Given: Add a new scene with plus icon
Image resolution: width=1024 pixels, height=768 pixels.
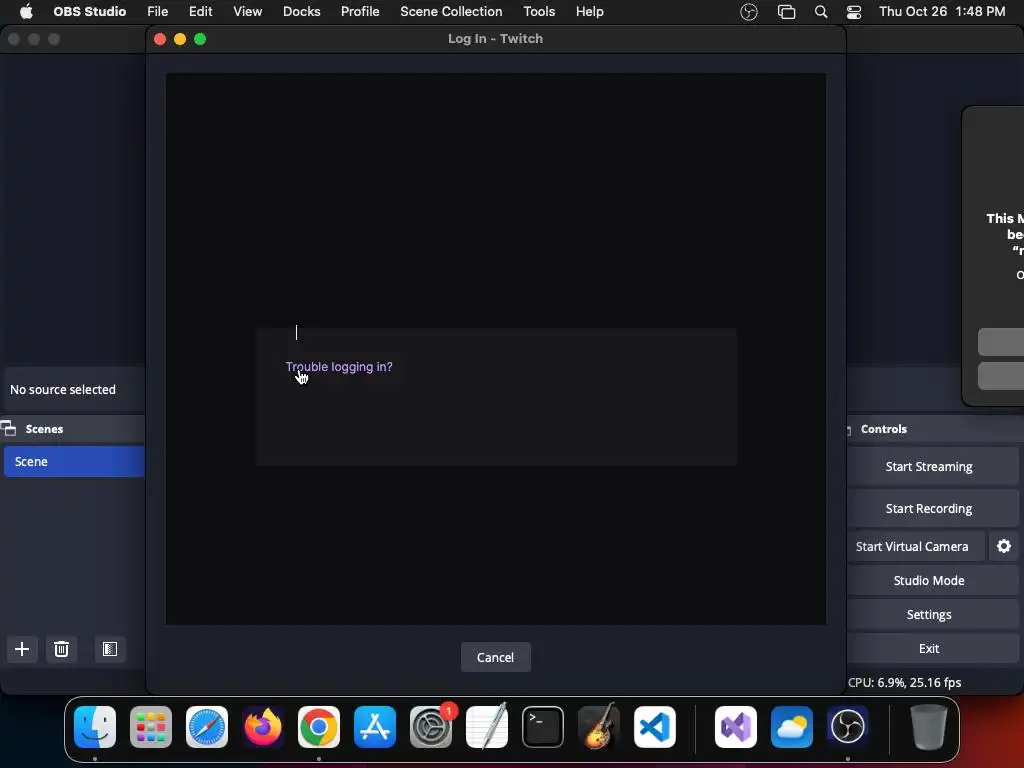Looking at the screenshot, I should click(22, 649).
